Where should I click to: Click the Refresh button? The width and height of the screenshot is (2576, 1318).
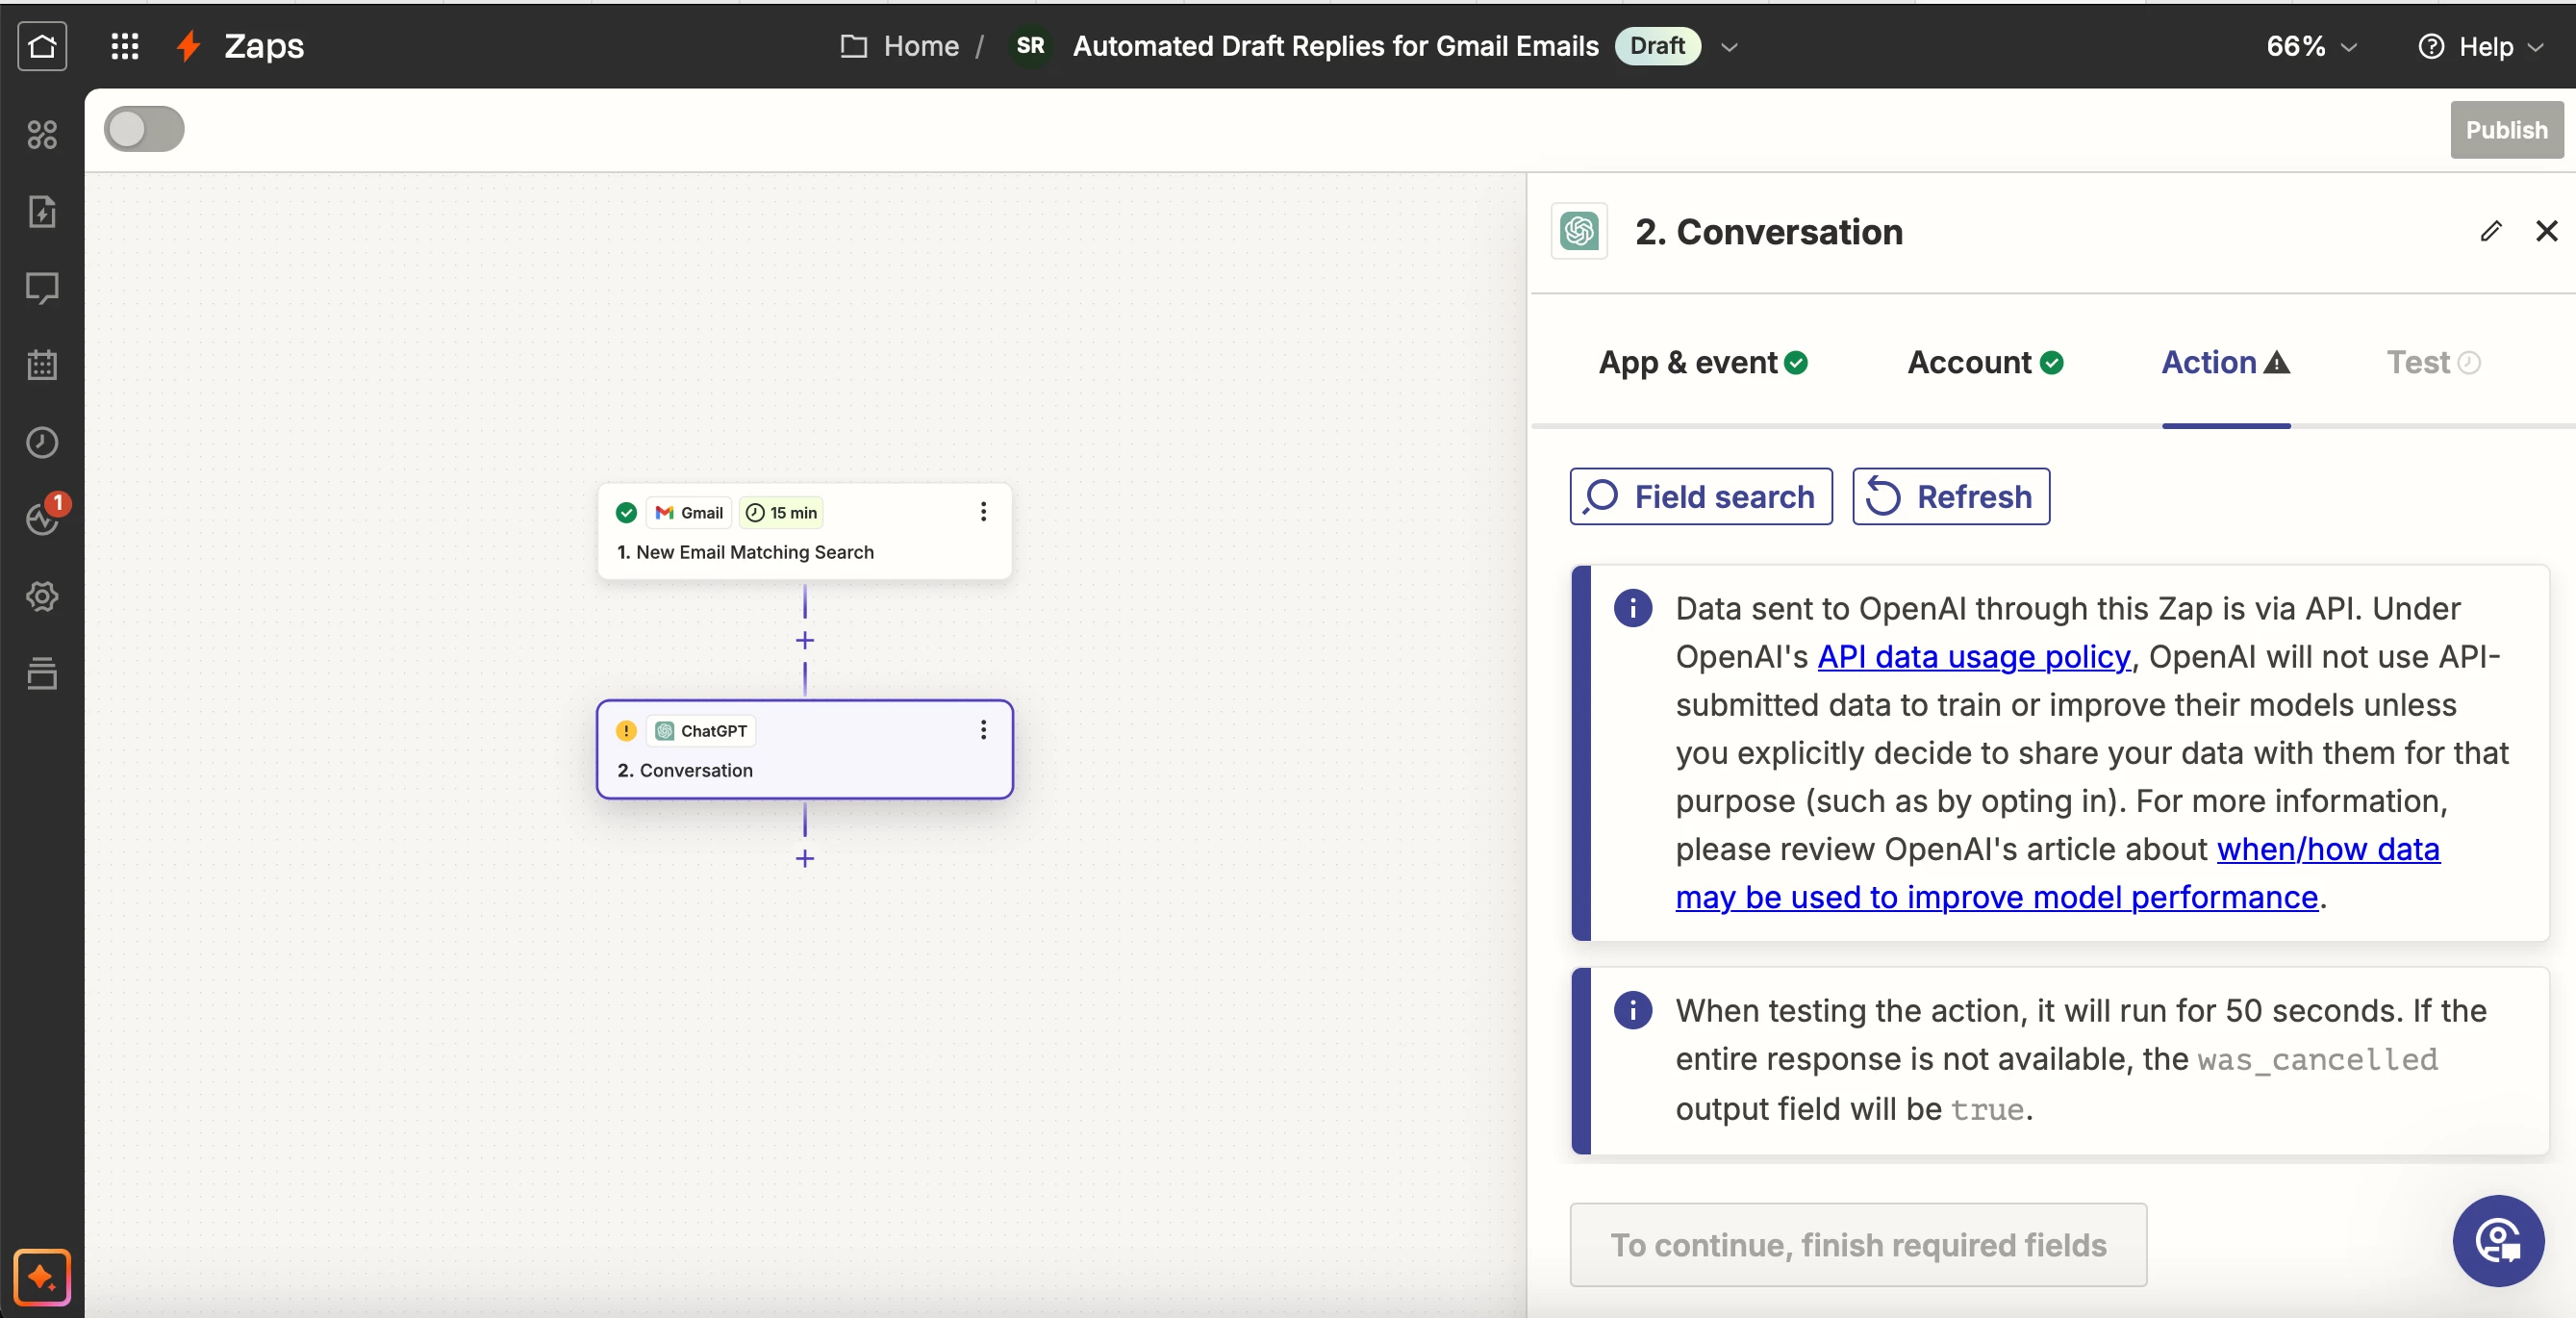point(1950,496)
